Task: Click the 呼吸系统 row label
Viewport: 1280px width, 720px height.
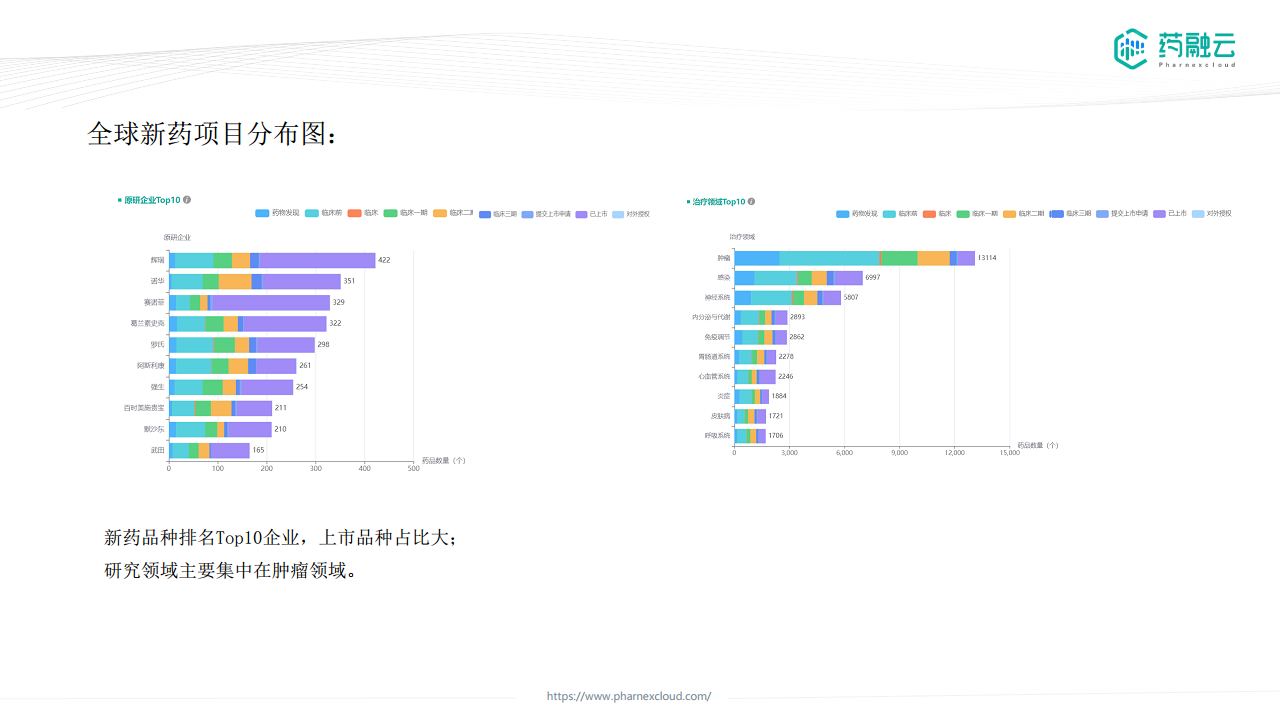Action: pyautogui.click(x=717, y=435)
